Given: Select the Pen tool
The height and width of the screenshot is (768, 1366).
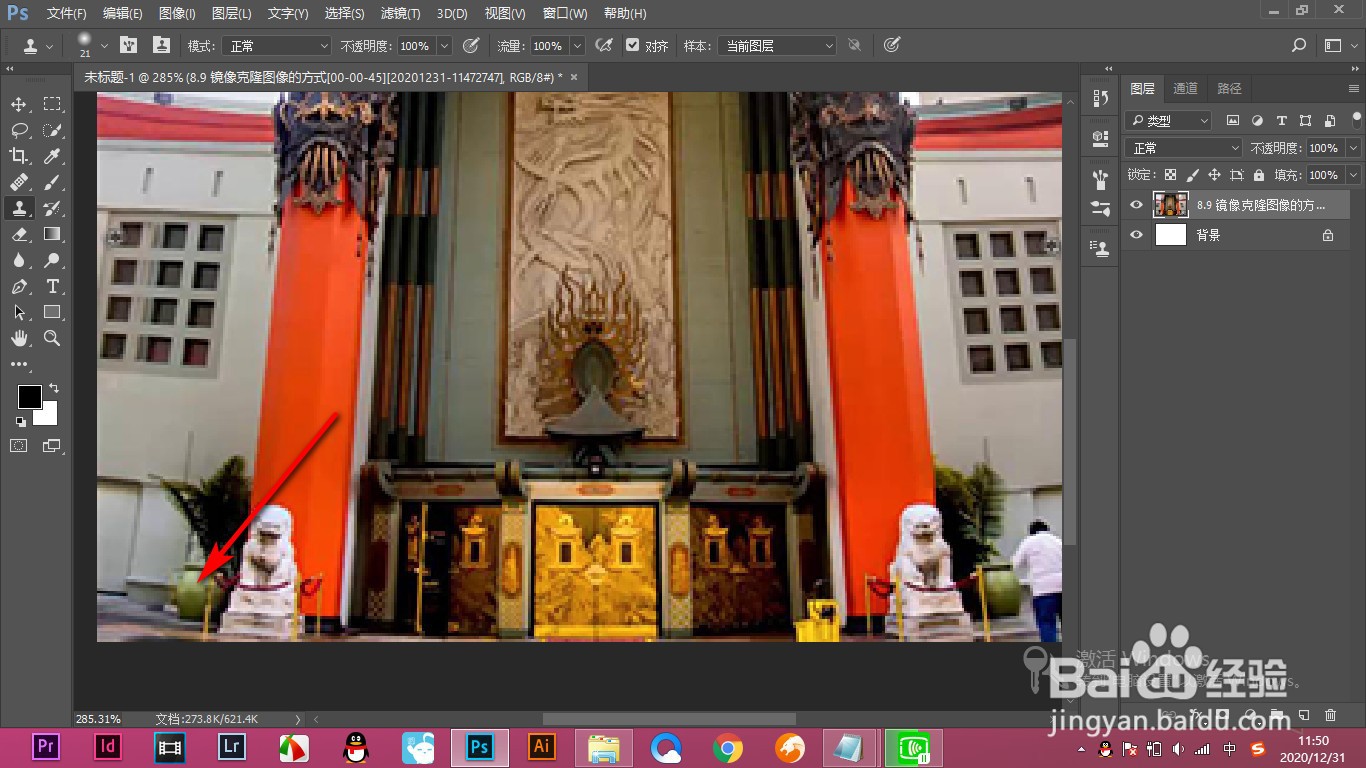Looking at the screenshot, I should tap(19, 286).
